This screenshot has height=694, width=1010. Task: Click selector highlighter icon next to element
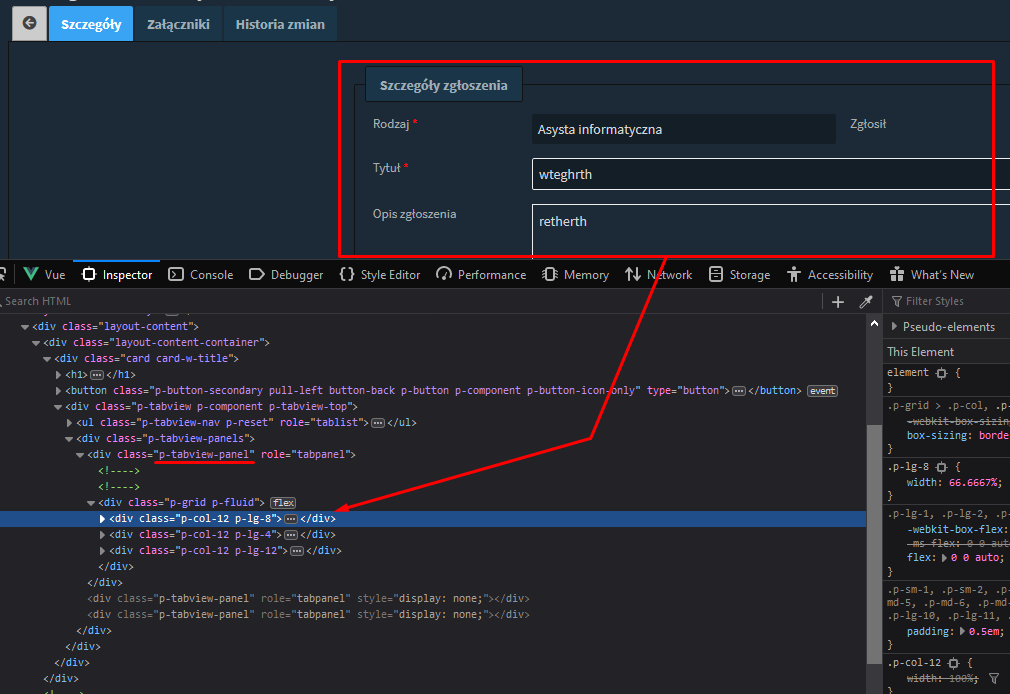[941, 373]
